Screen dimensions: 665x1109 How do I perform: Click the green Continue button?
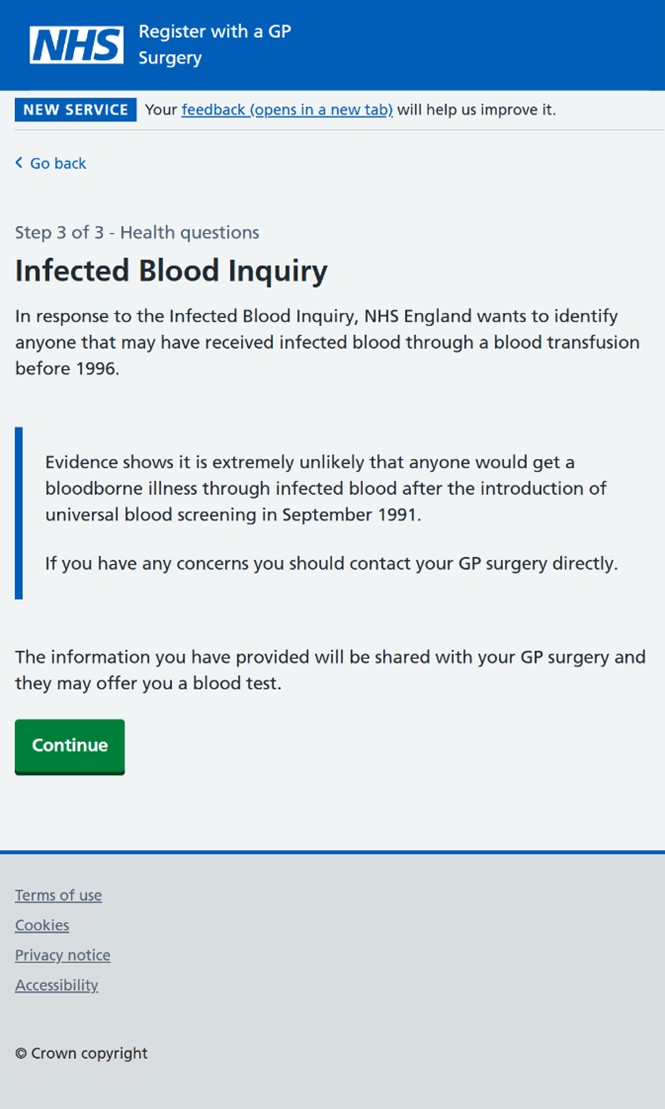coord(69,746)
